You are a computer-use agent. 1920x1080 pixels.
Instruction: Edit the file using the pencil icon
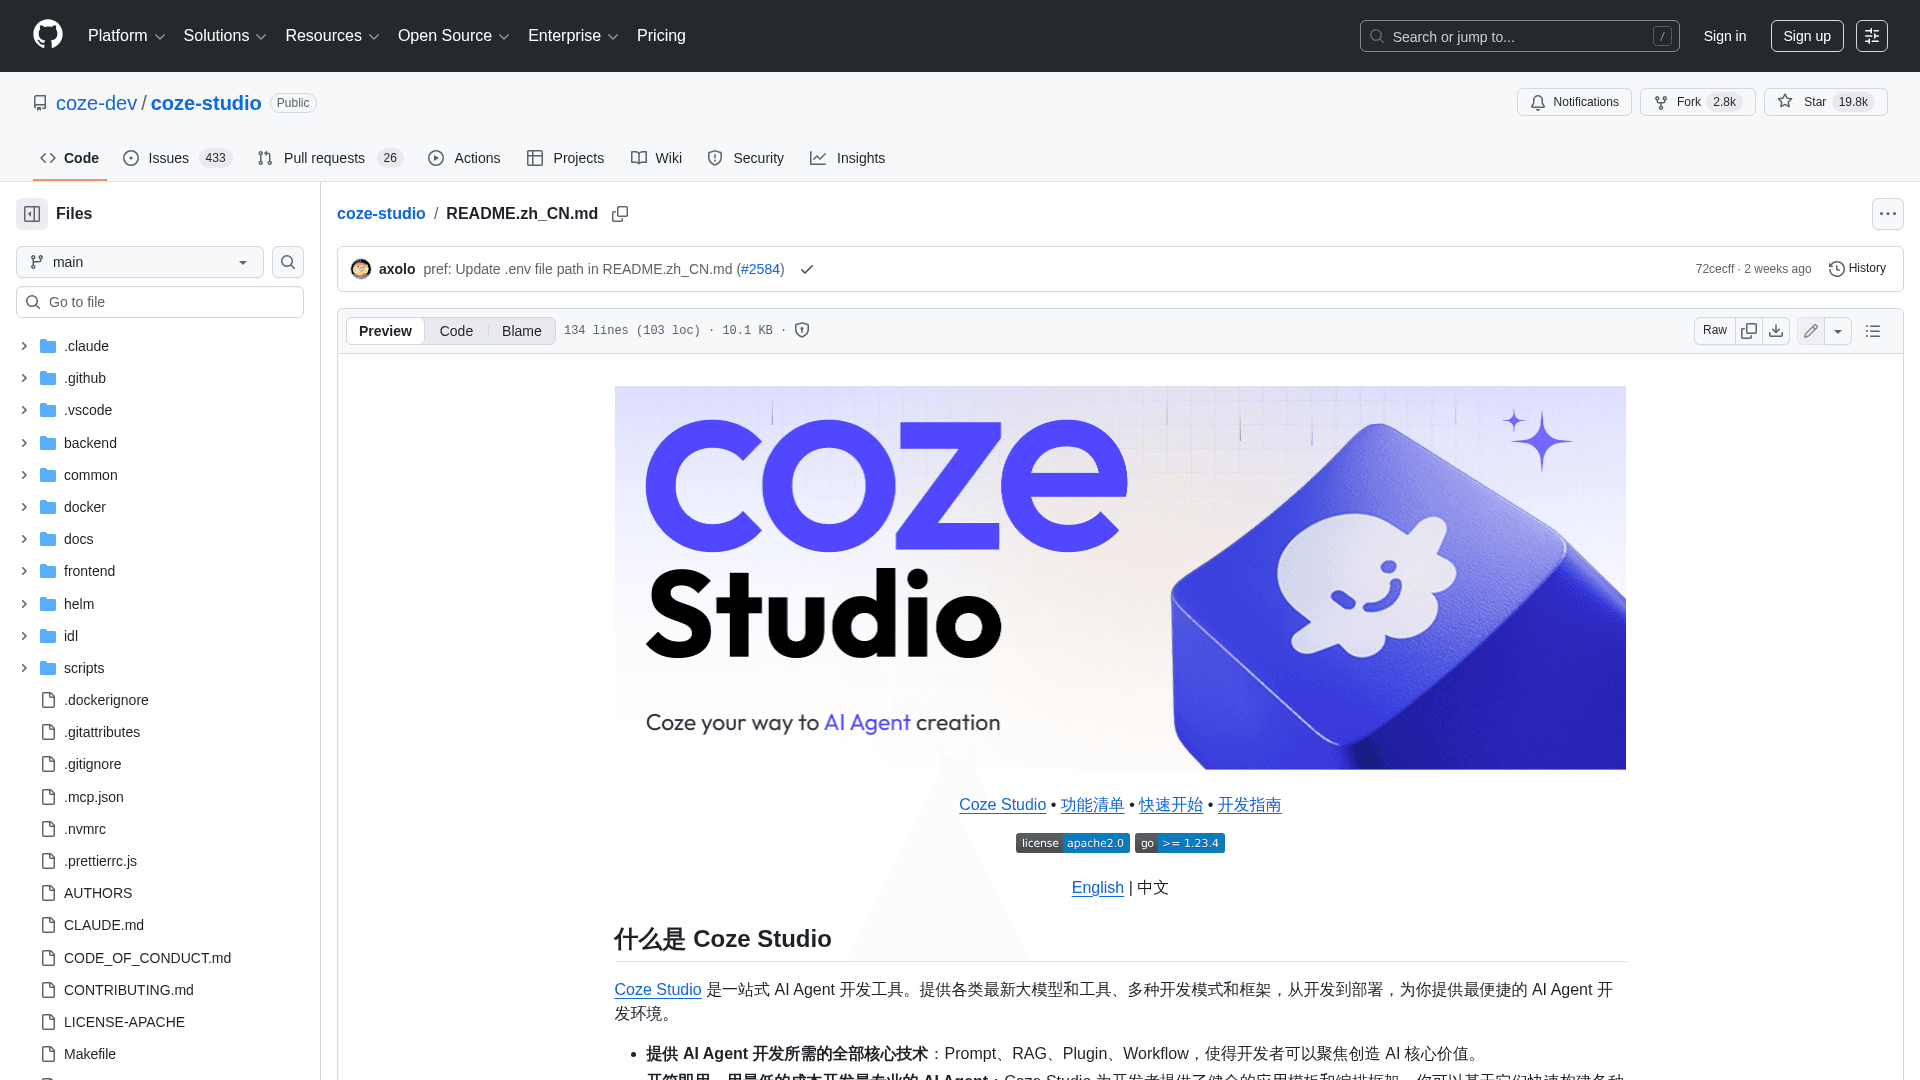(1810, 330)
